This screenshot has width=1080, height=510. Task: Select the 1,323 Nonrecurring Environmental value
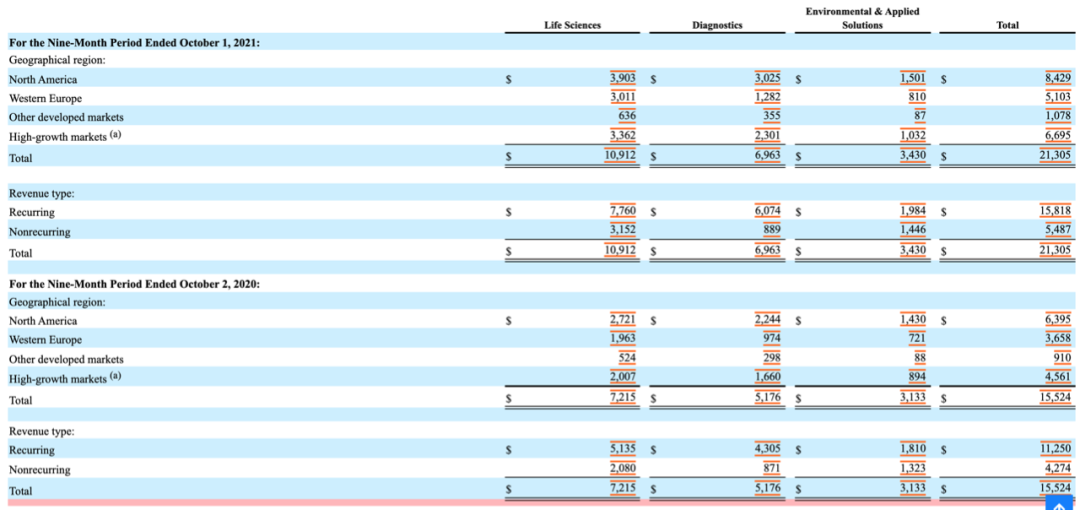[913, 469]
